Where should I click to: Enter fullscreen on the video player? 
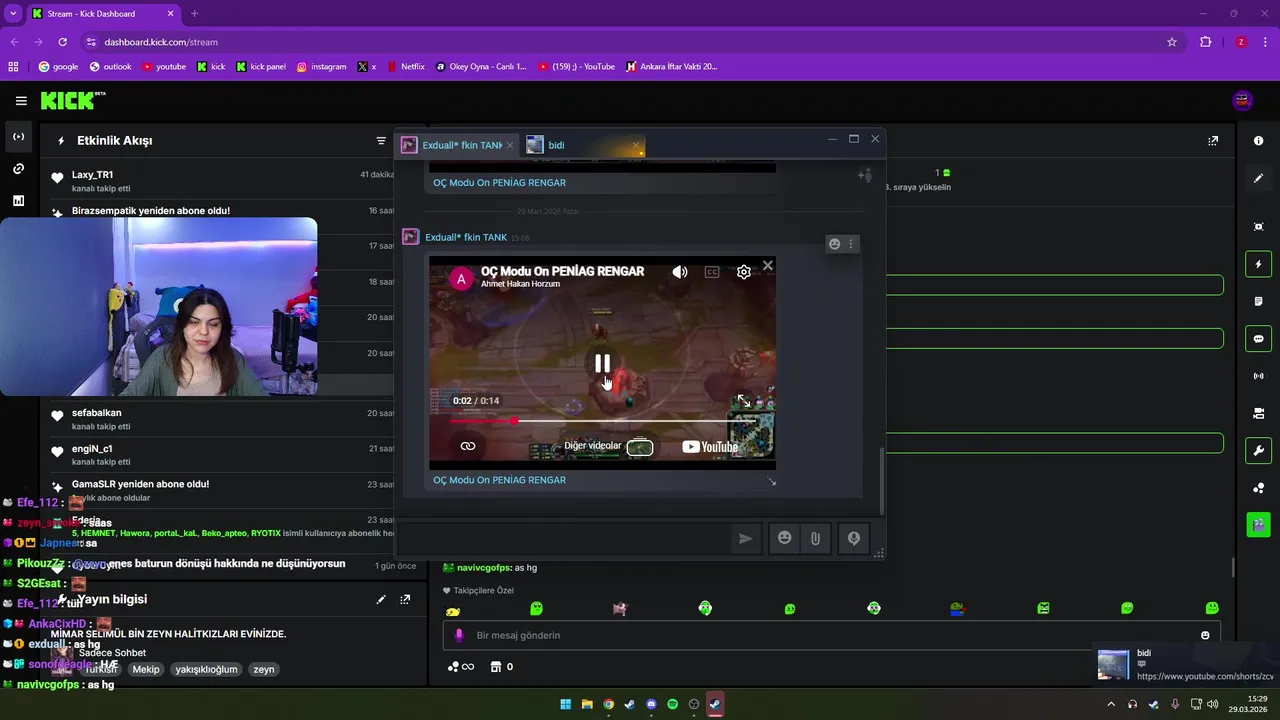pos(744,401)
